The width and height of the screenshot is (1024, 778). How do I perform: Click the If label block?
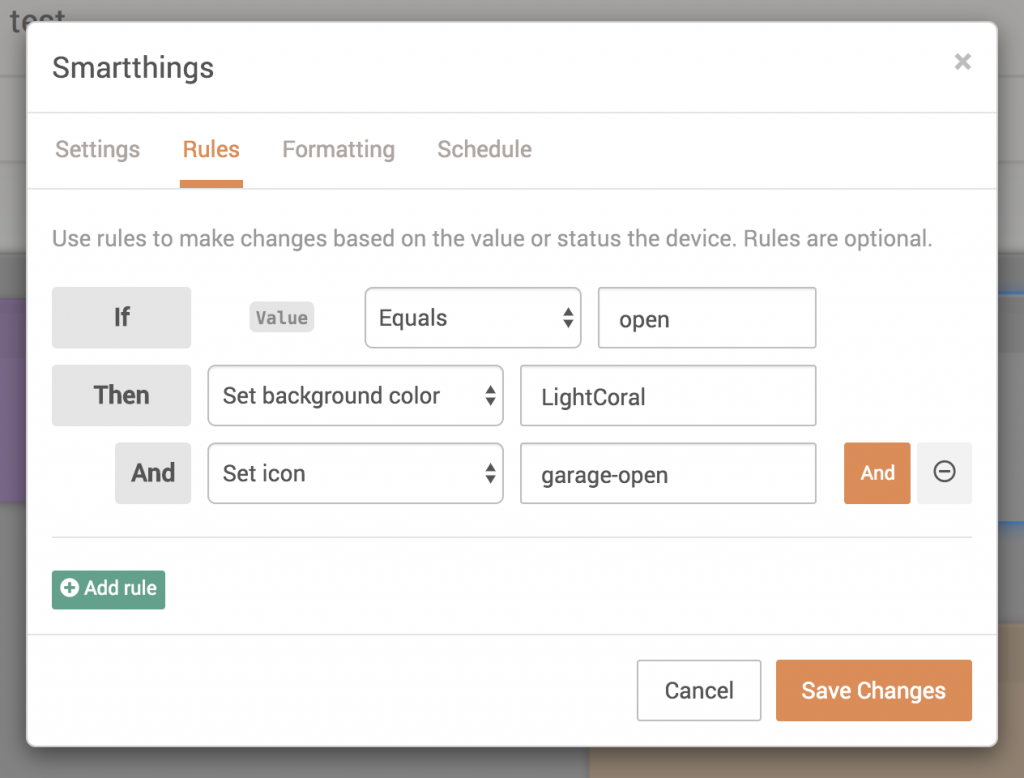121,317
